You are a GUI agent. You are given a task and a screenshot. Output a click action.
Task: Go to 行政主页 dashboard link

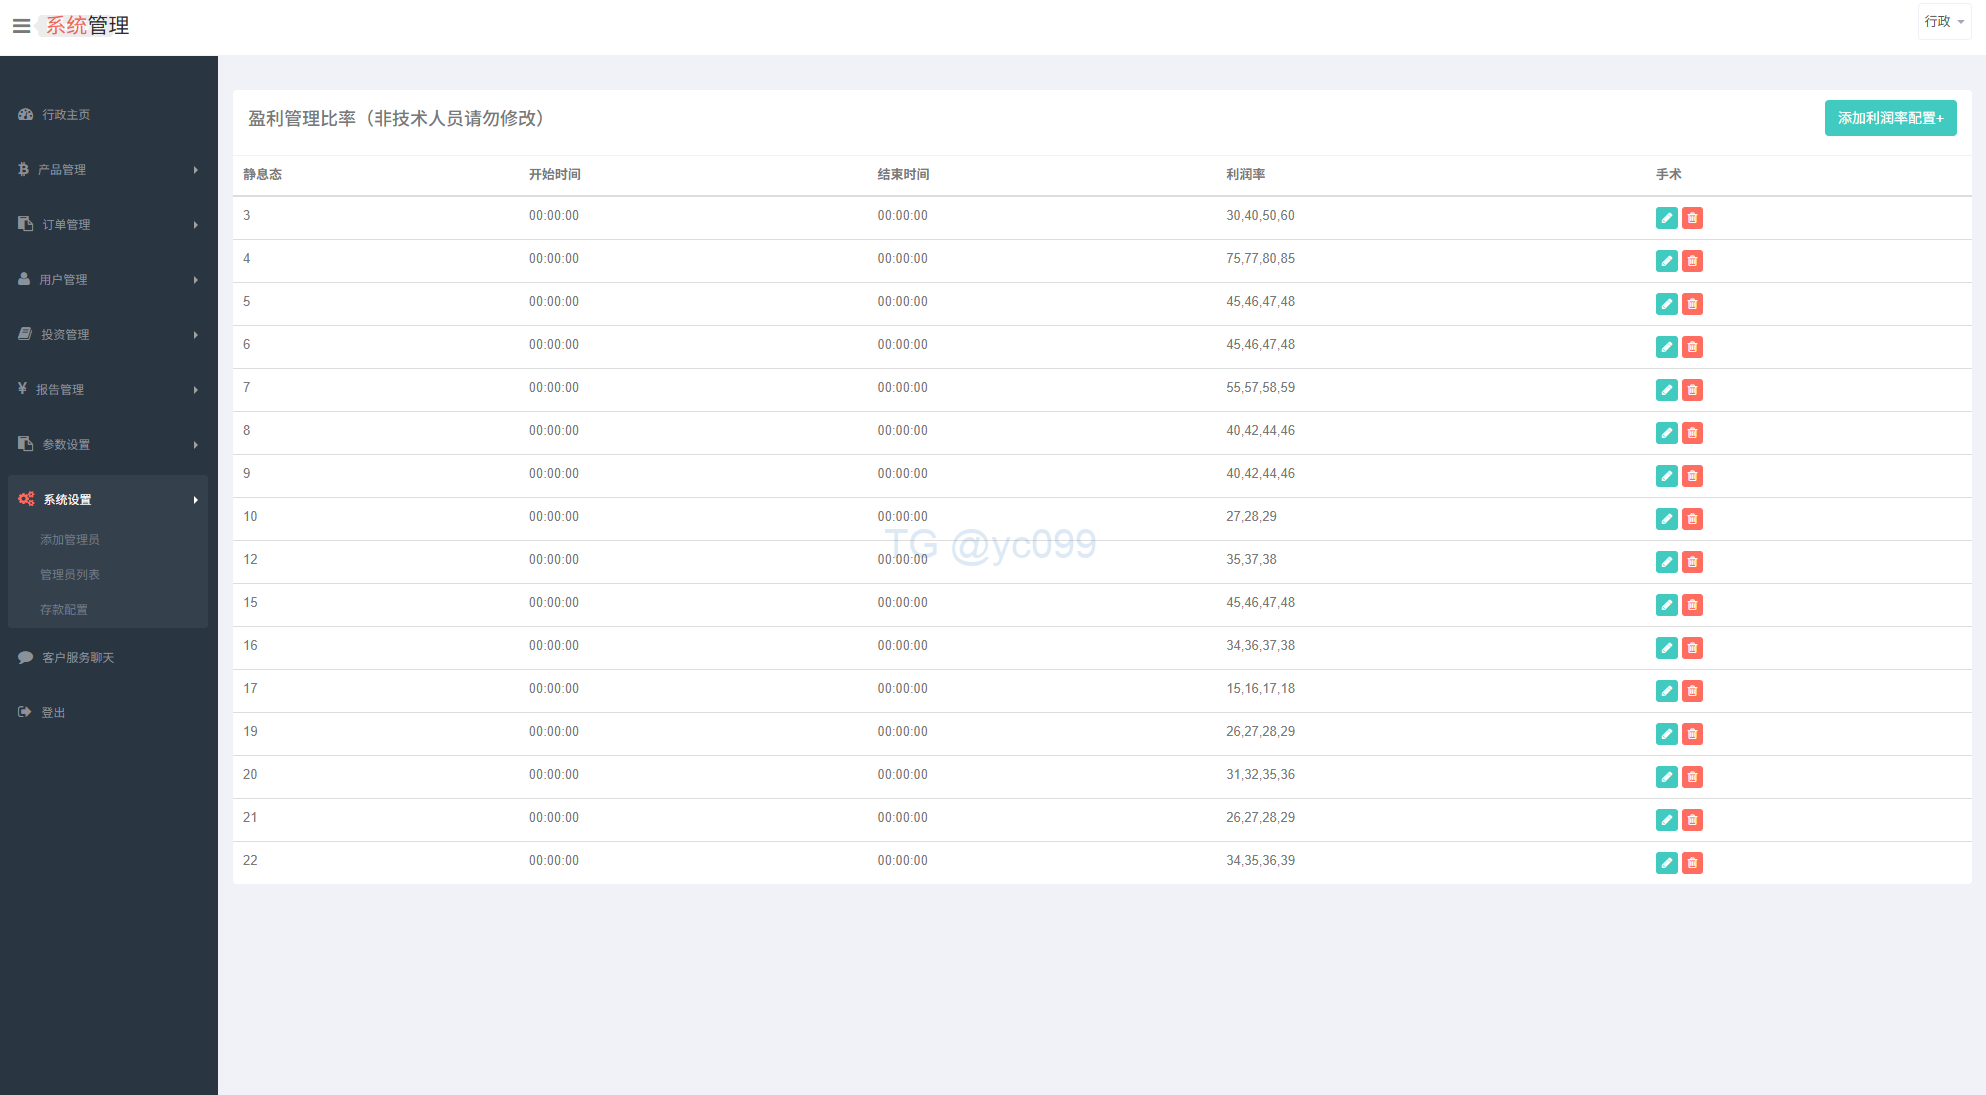(66, 115)
